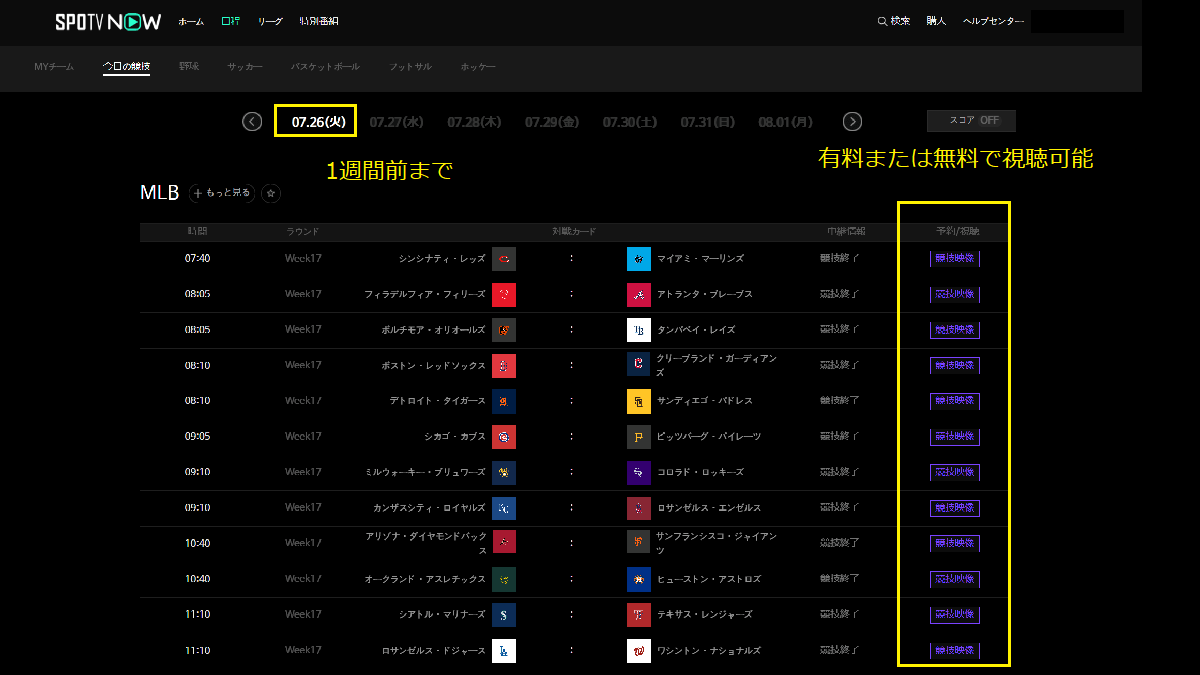Watch 競技映像 for Reds vs Marlins
Screen dimensions: 1200x675
pyautogui.click(x=955, y=259)
